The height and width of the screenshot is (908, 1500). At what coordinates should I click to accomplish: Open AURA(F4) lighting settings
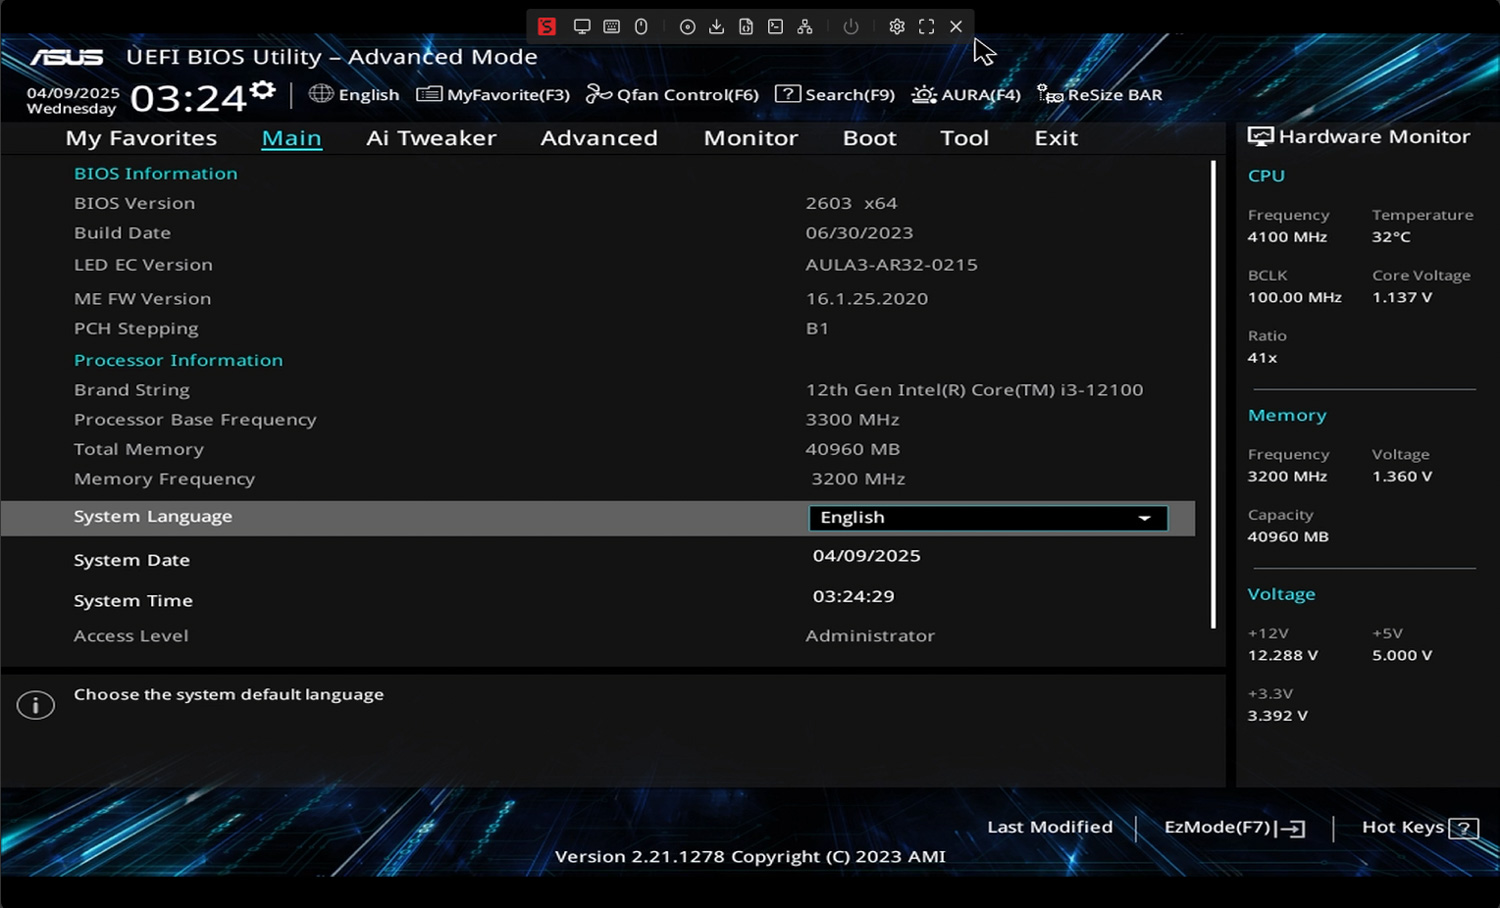(966, 94)
